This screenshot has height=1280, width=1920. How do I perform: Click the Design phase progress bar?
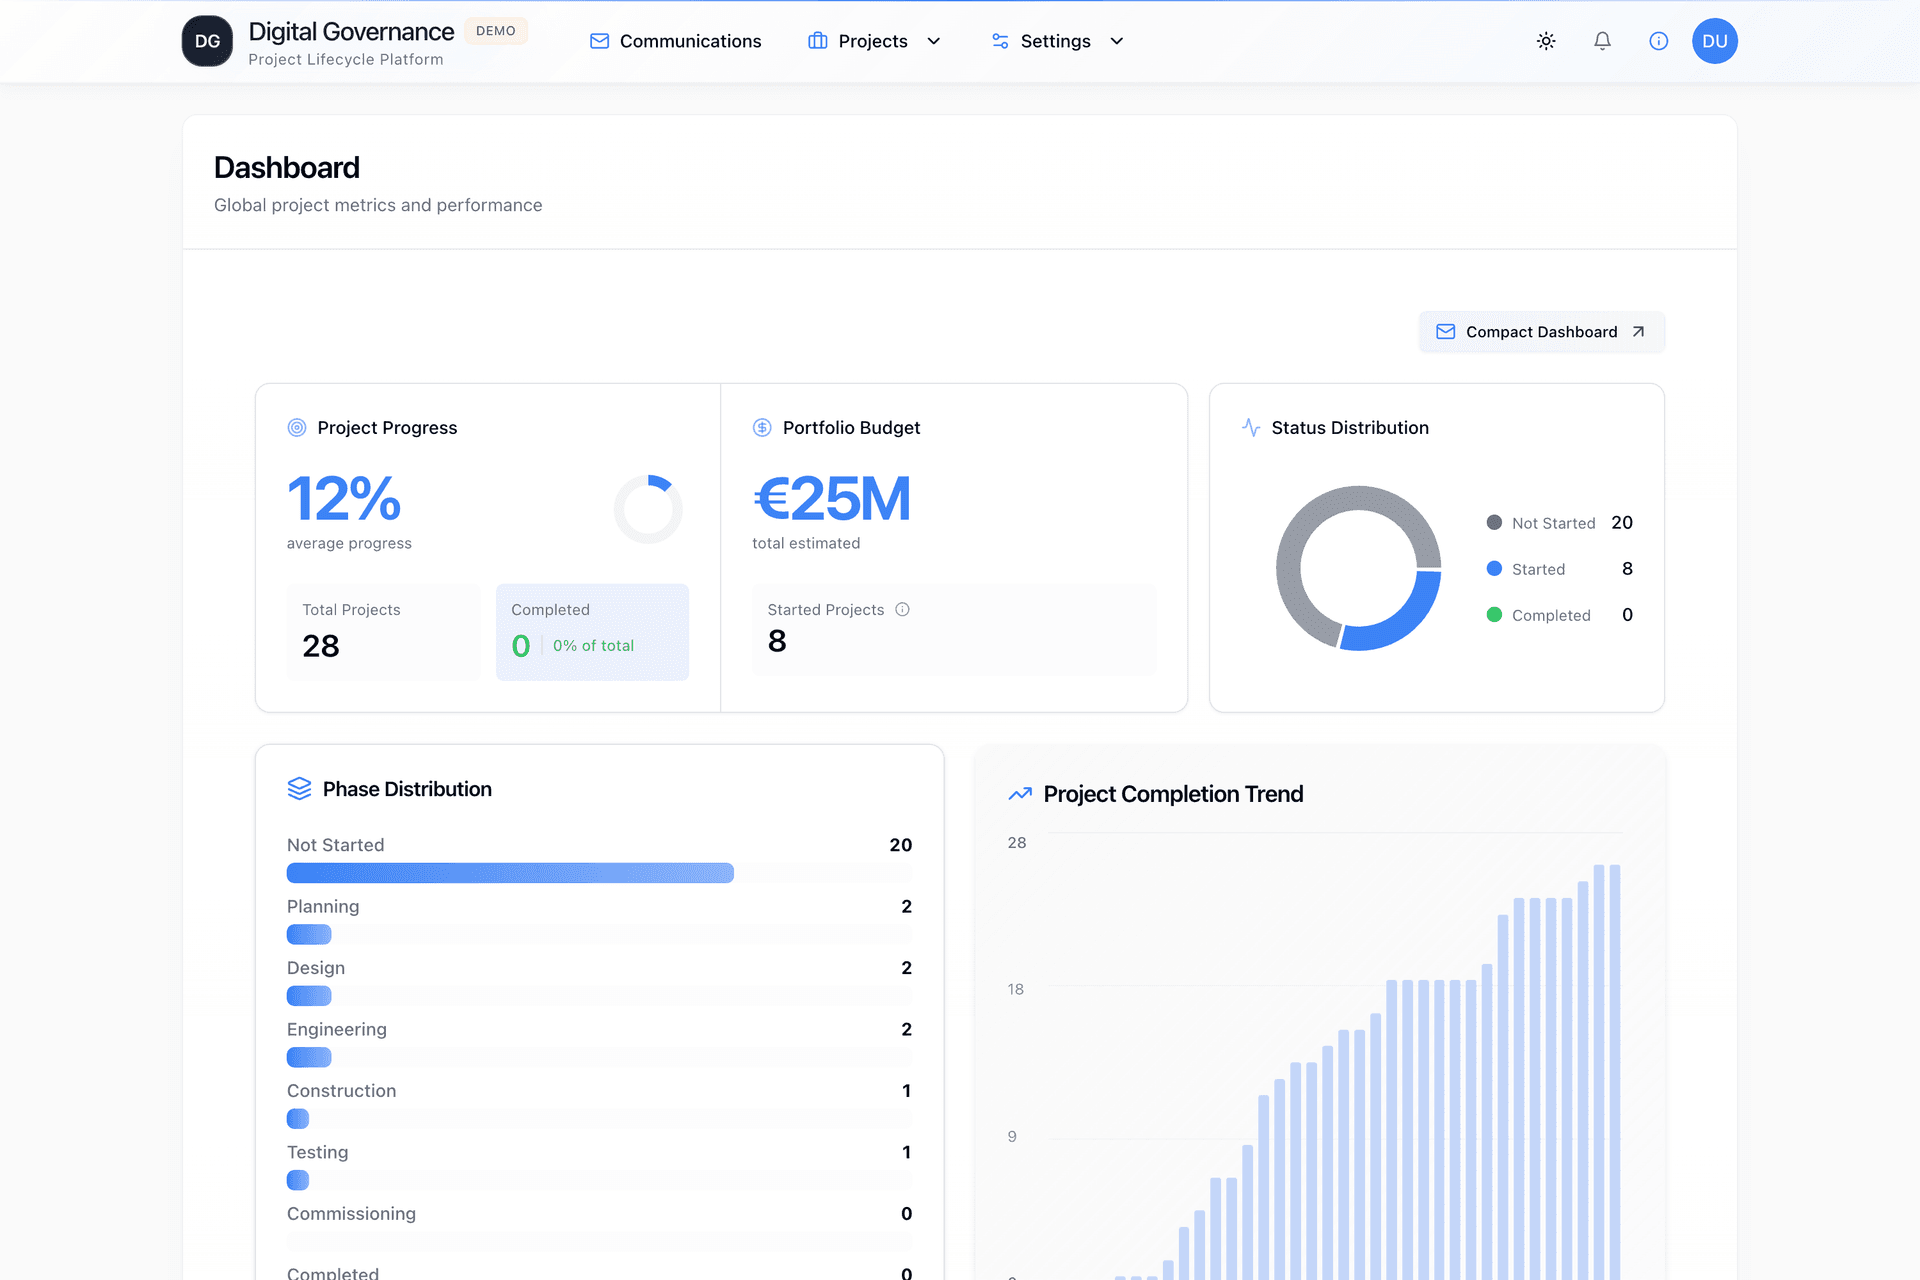599,996
